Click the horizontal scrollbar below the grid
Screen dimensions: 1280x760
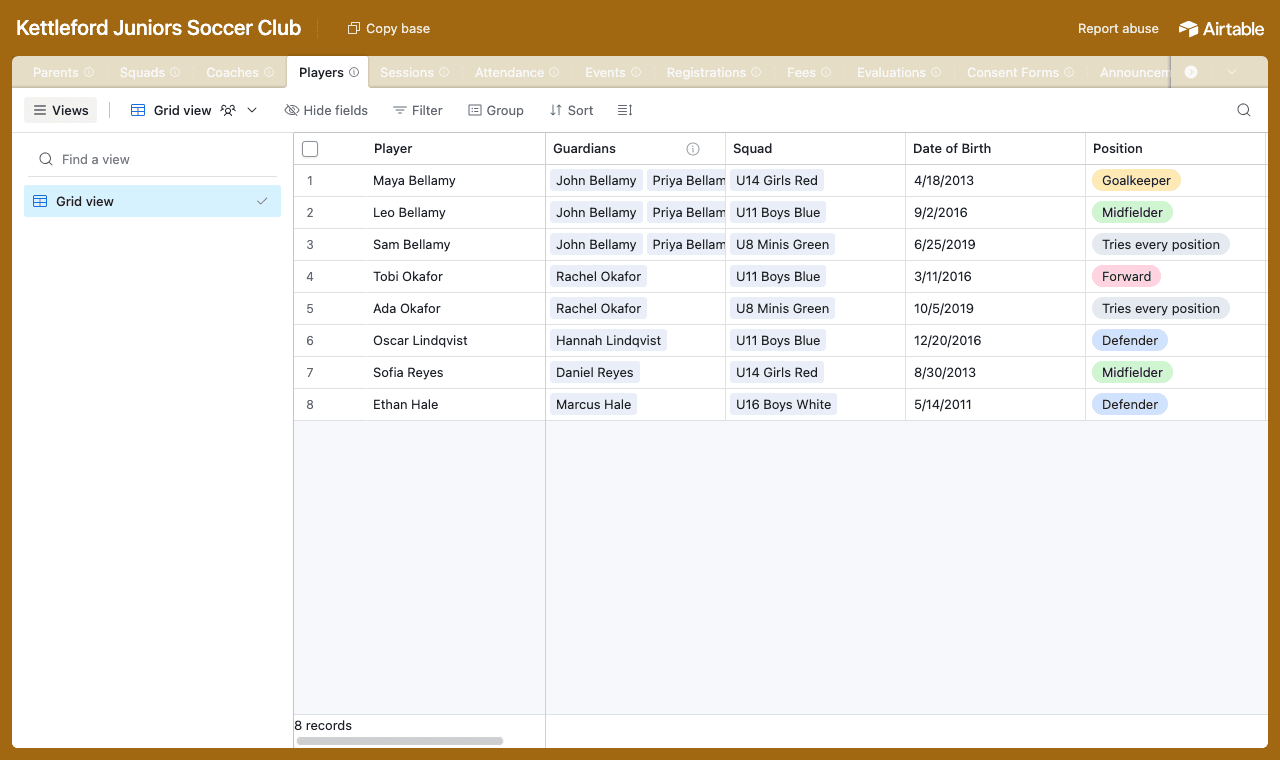point(400,741)
